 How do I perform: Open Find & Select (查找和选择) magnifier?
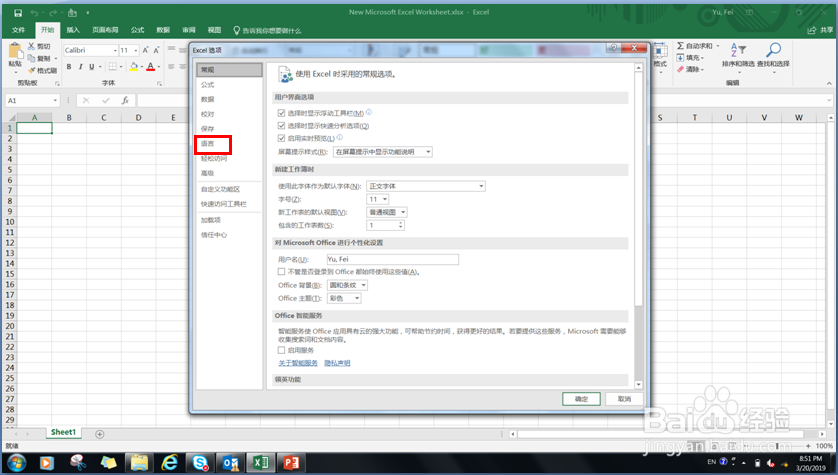pyautogui.click(x=773, y=50)
